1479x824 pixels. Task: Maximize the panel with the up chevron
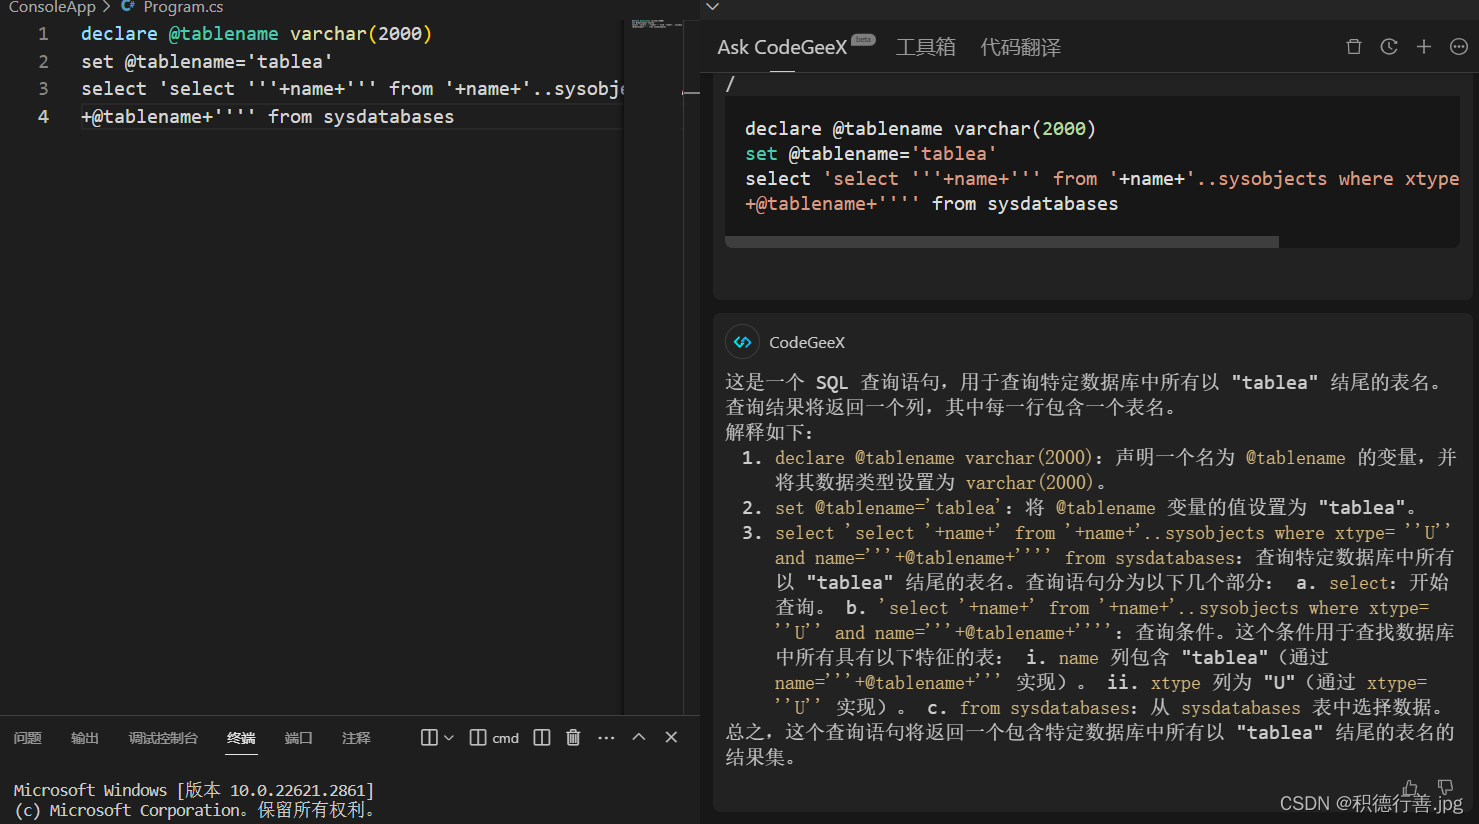point(639,738)
